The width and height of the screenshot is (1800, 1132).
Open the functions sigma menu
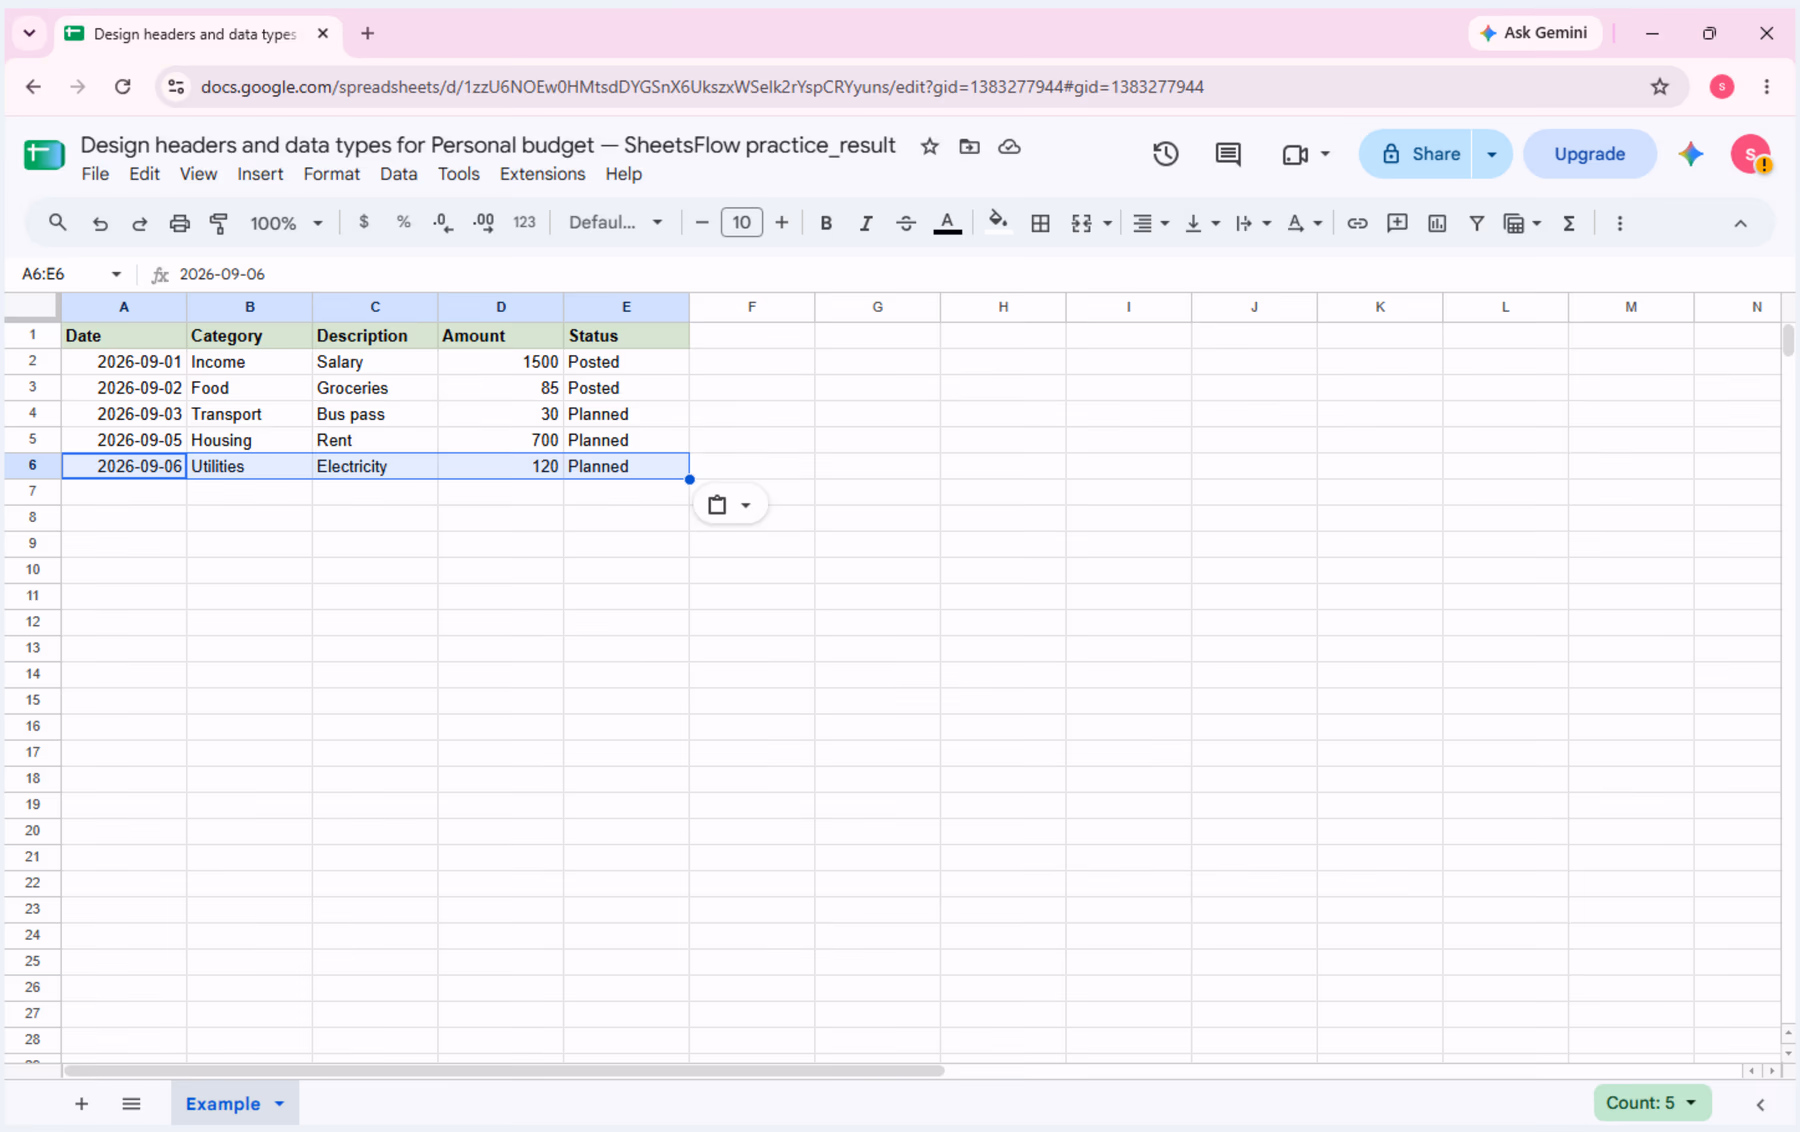click(x=1569, y=223)
